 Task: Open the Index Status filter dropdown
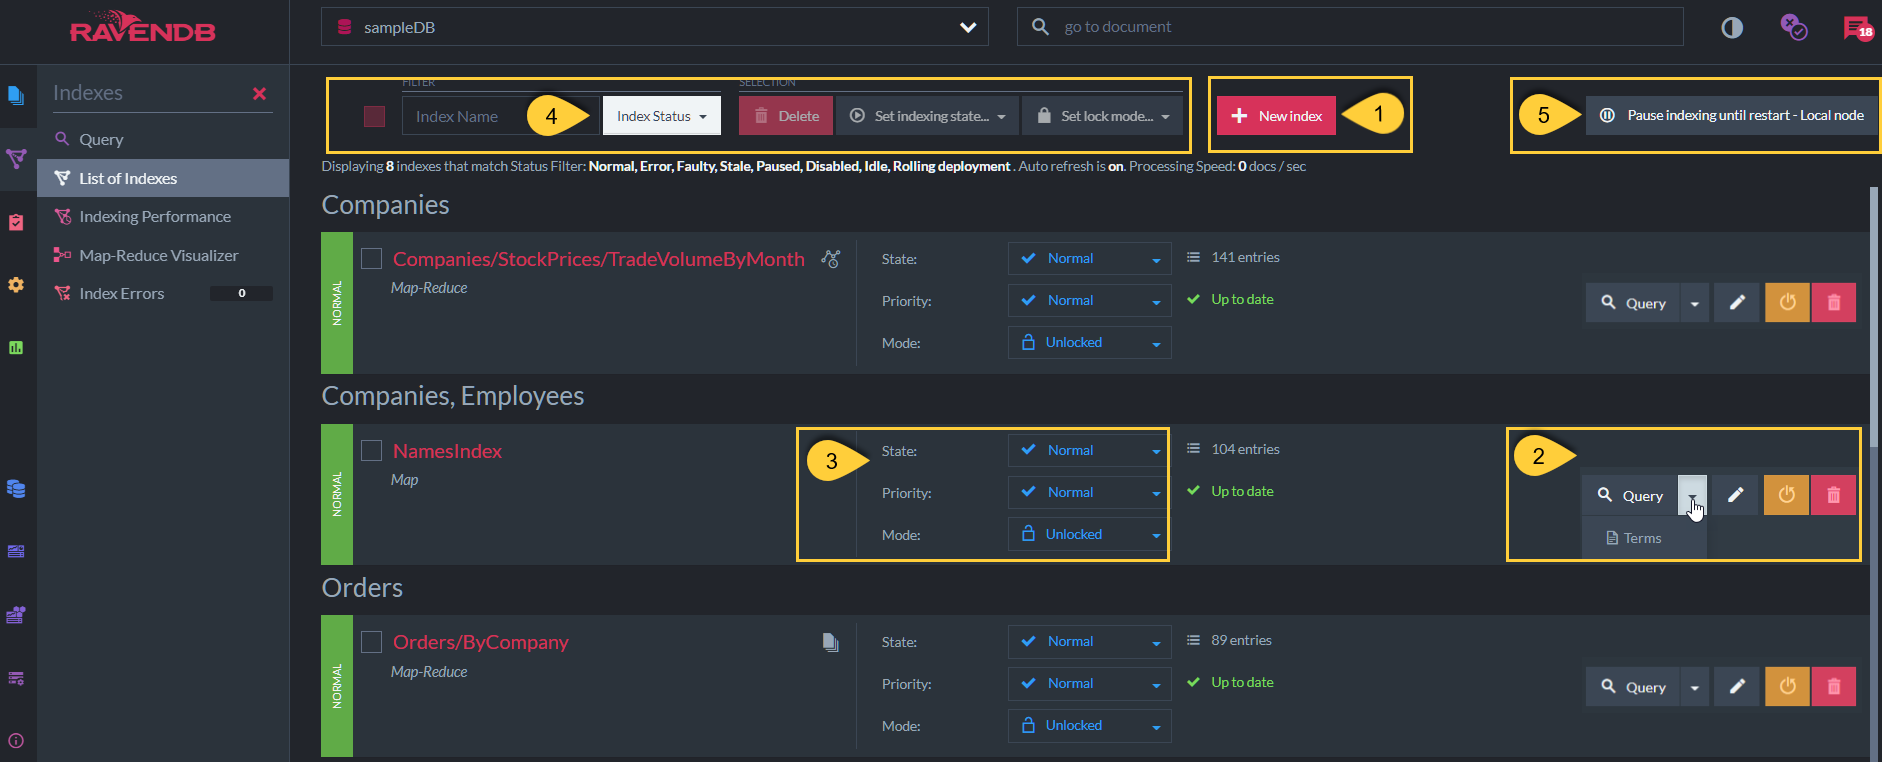(662, 116)
